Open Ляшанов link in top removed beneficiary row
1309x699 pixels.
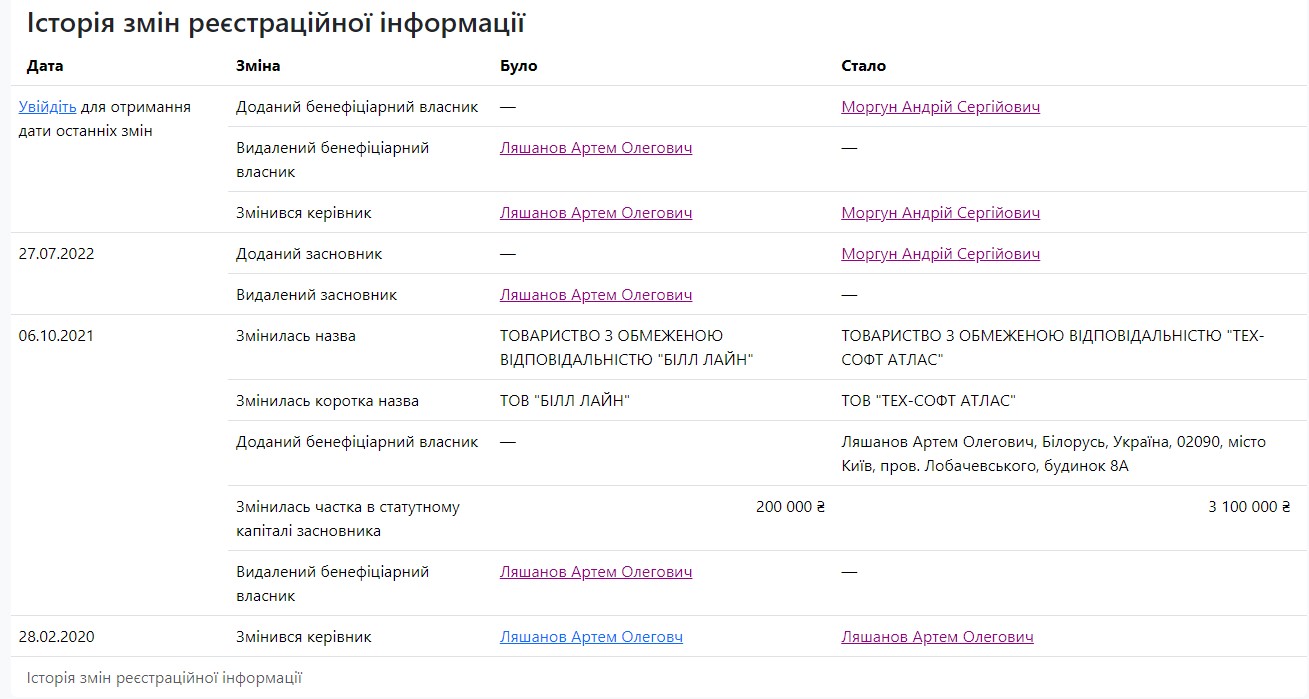(596, 148)
